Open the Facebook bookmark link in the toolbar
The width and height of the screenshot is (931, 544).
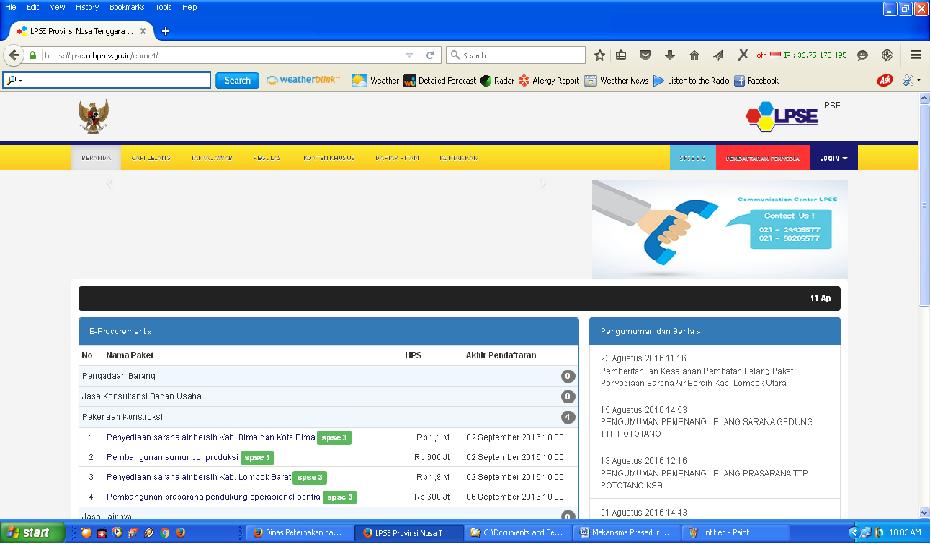[x=756, y=80]
